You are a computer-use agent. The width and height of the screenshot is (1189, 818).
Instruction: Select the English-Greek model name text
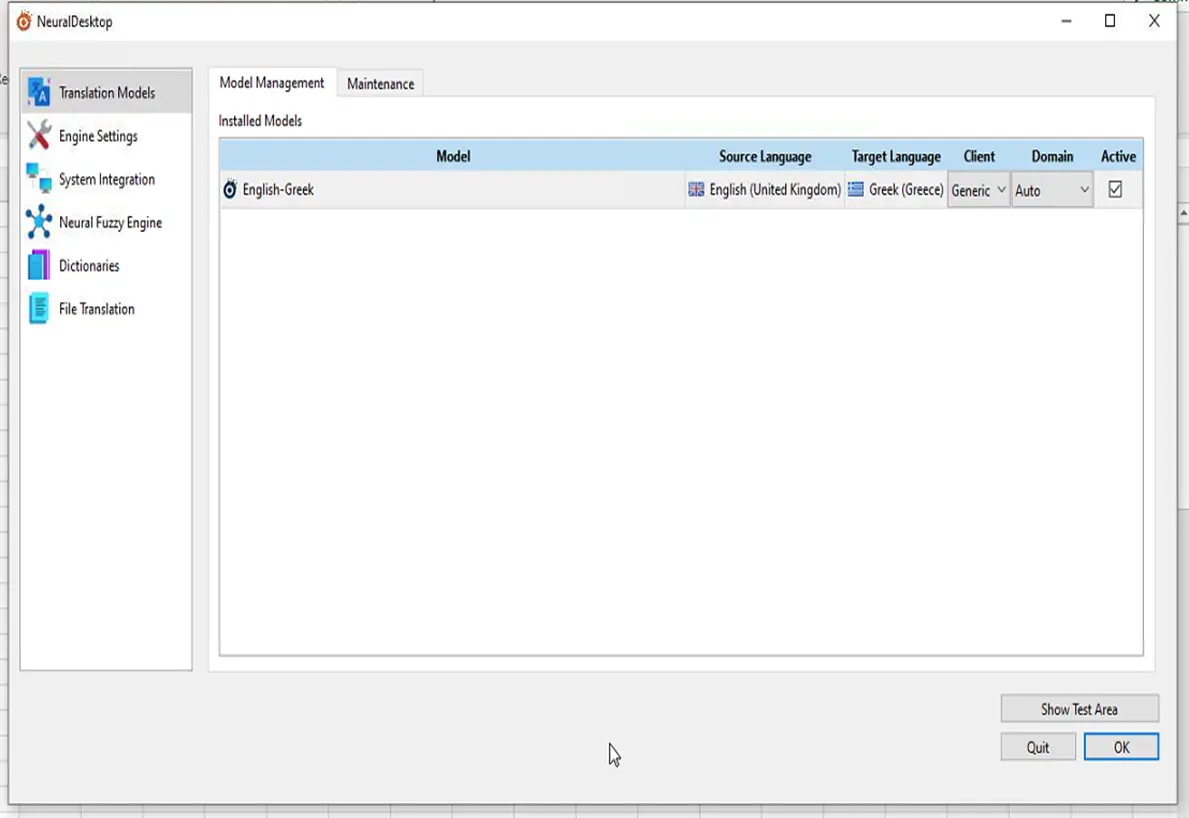point(278,190)
